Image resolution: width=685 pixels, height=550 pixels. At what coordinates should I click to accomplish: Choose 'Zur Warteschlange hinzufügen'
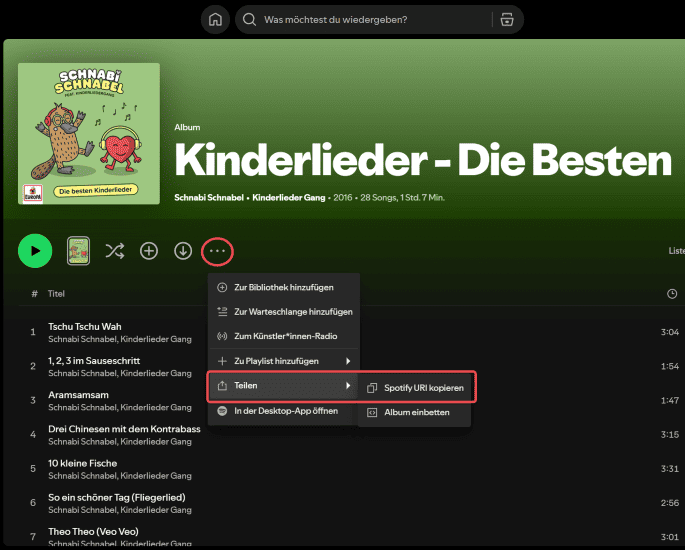coord(284,312)
